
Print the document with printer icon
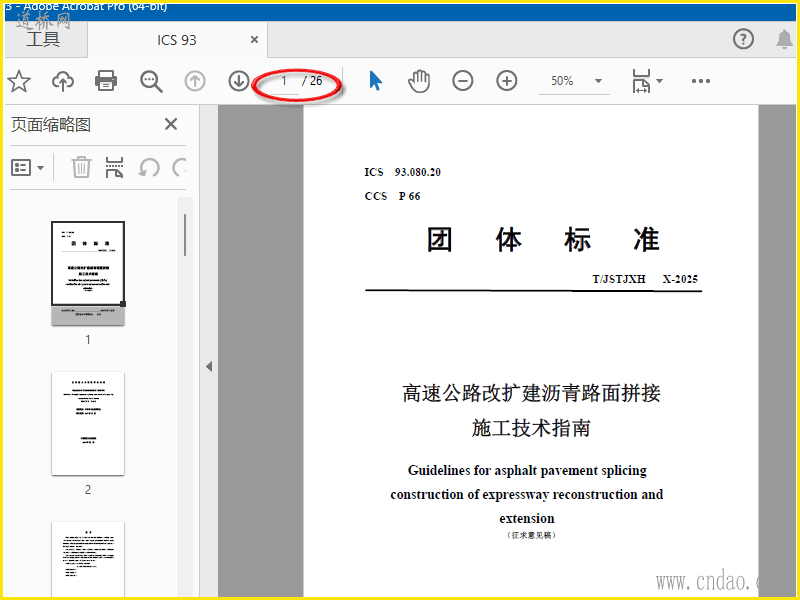click(106, 81)
